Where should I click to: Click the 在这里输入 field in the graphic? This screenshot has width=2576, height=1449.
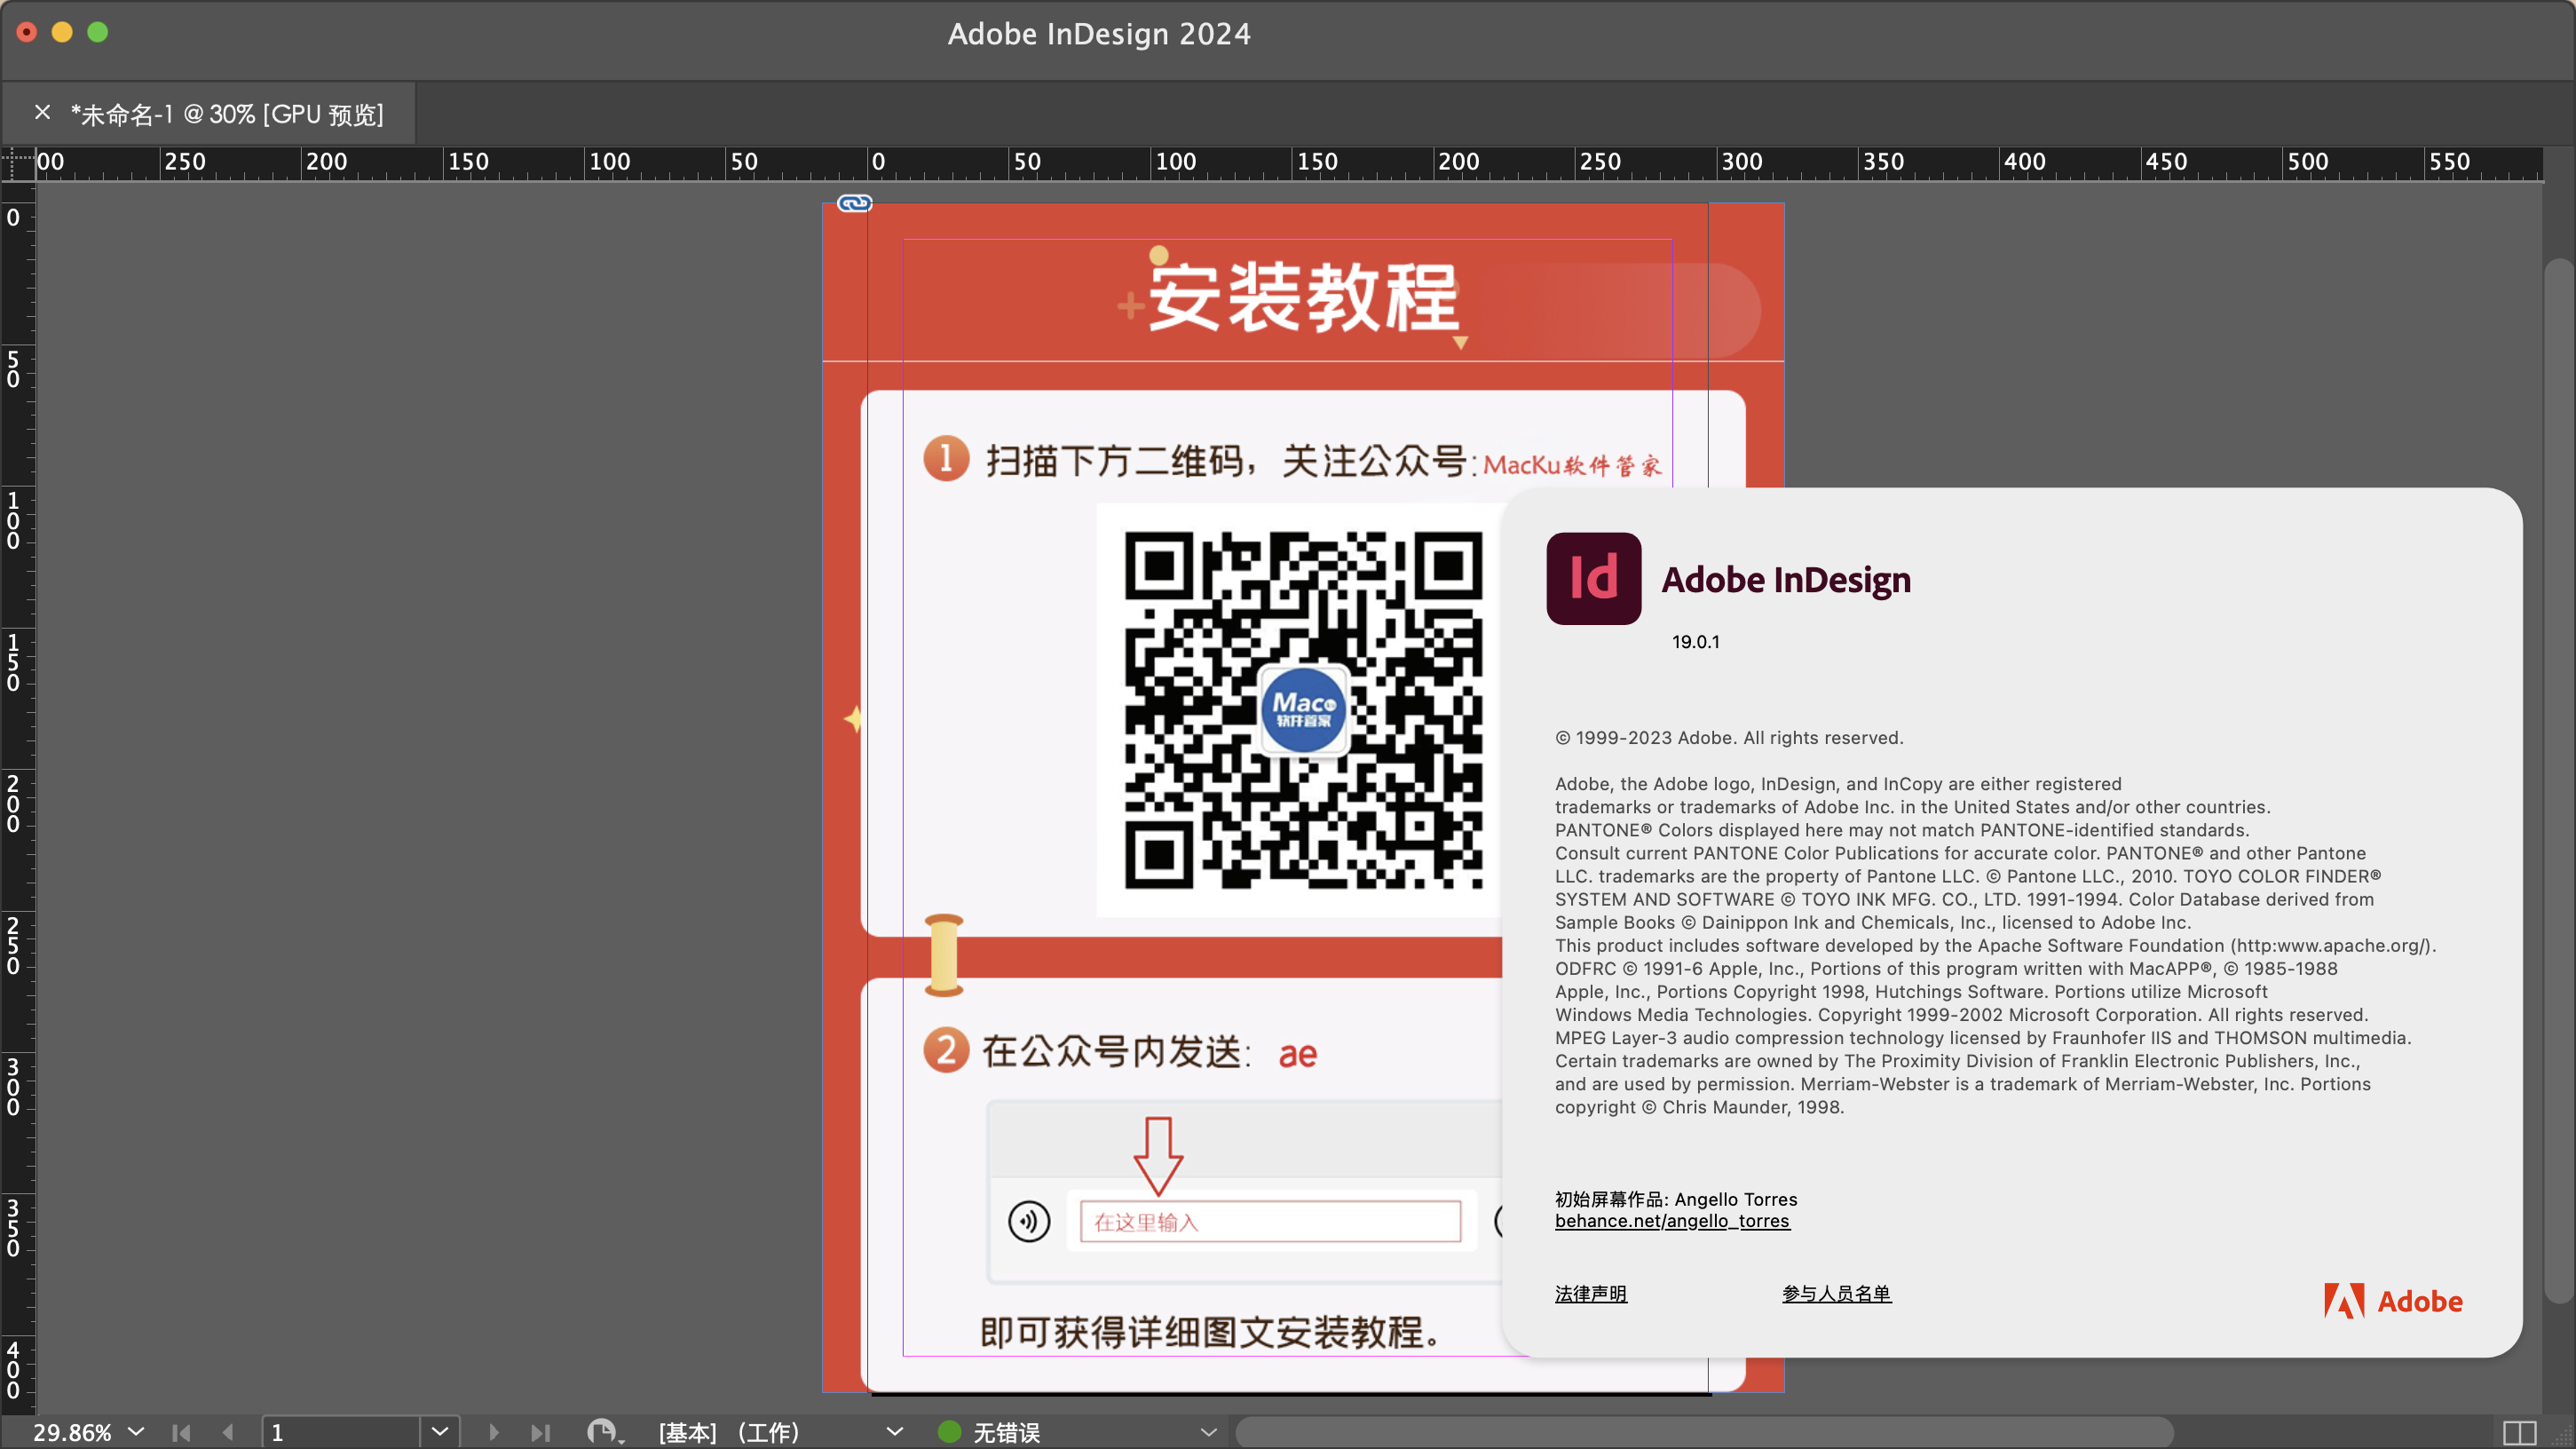point(1270,1221)
